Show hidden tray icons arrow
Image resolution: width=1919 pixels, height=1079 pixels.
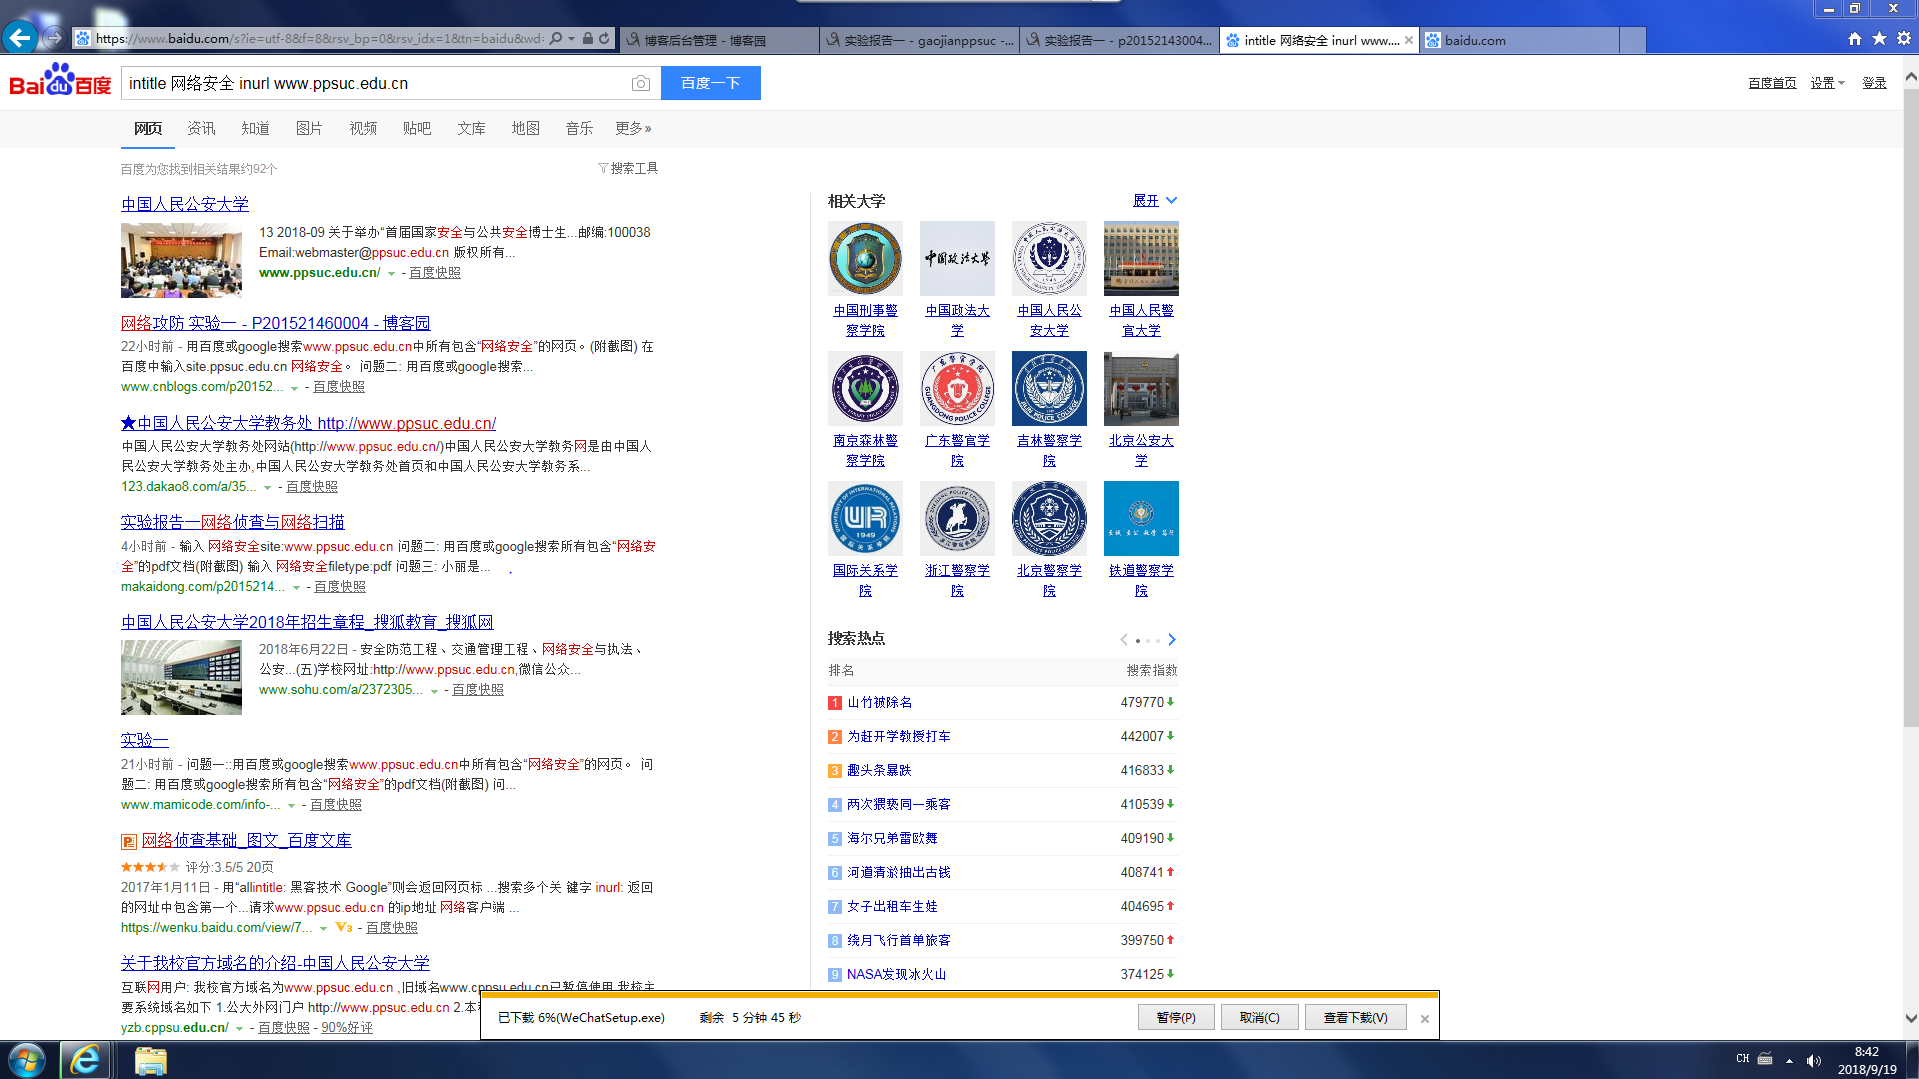coord(1789,1060)
